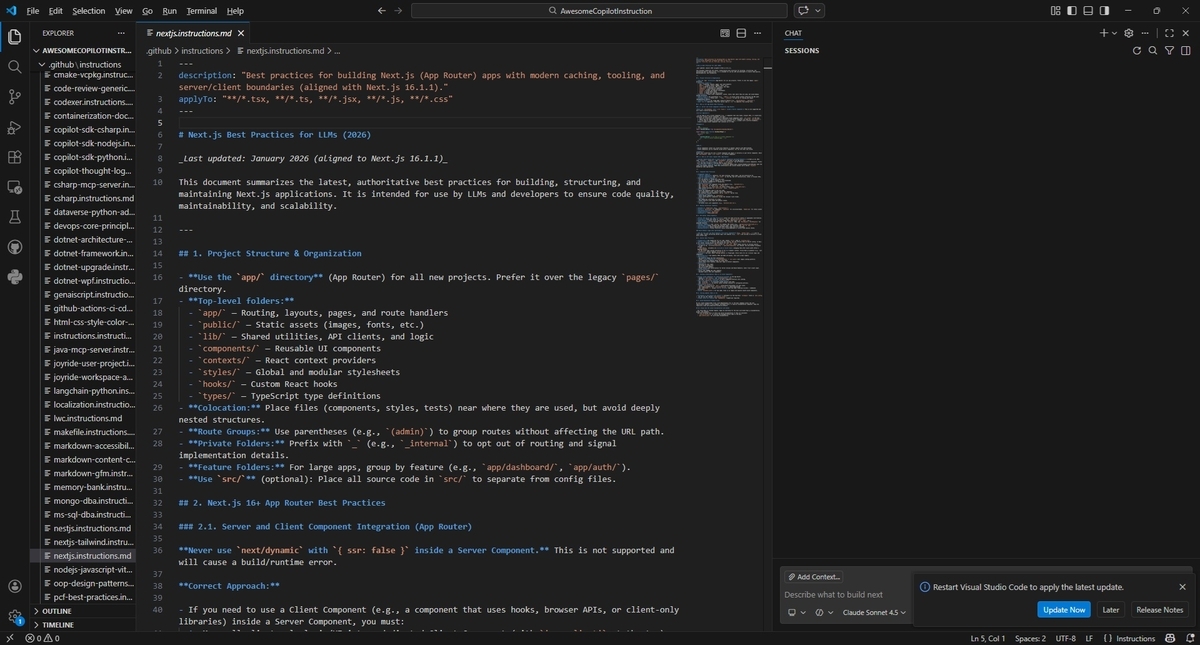Screen dimensions: 1200x645
Task: Open errors and warnings count in status bar
Action: [42, 638]
